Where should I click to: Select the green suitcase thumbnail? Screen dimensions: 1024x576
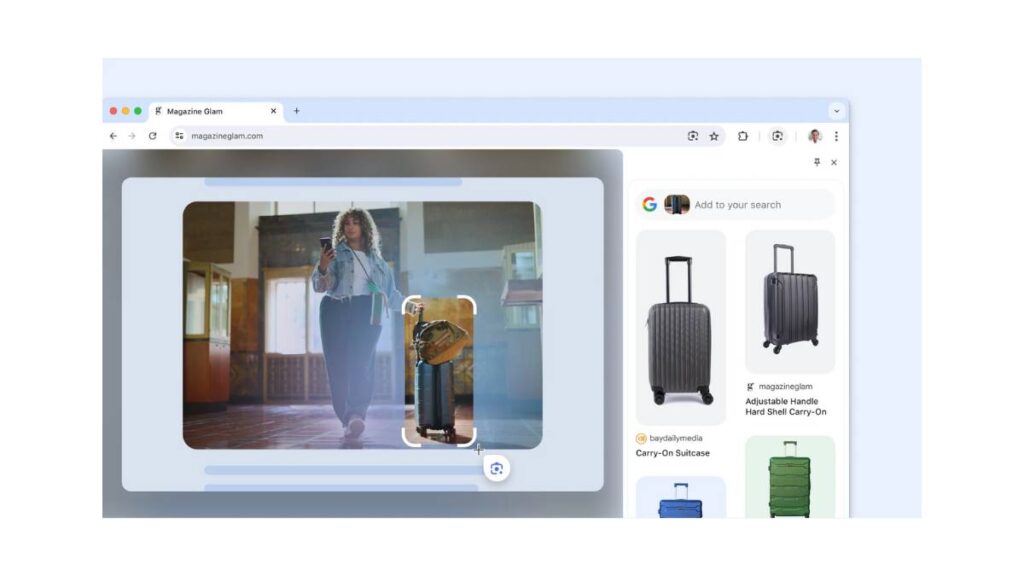789,477
